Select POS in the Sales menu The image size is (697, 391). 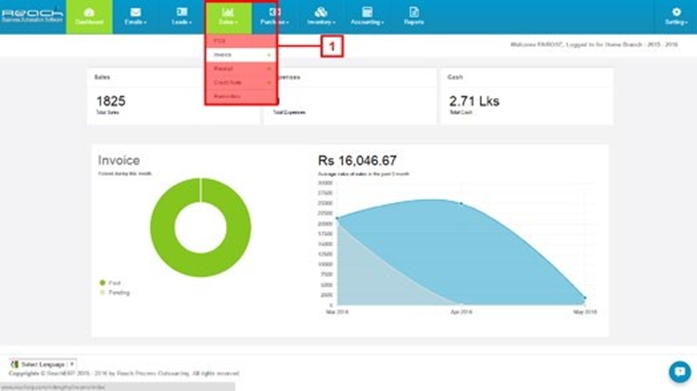tap(241, 41)
